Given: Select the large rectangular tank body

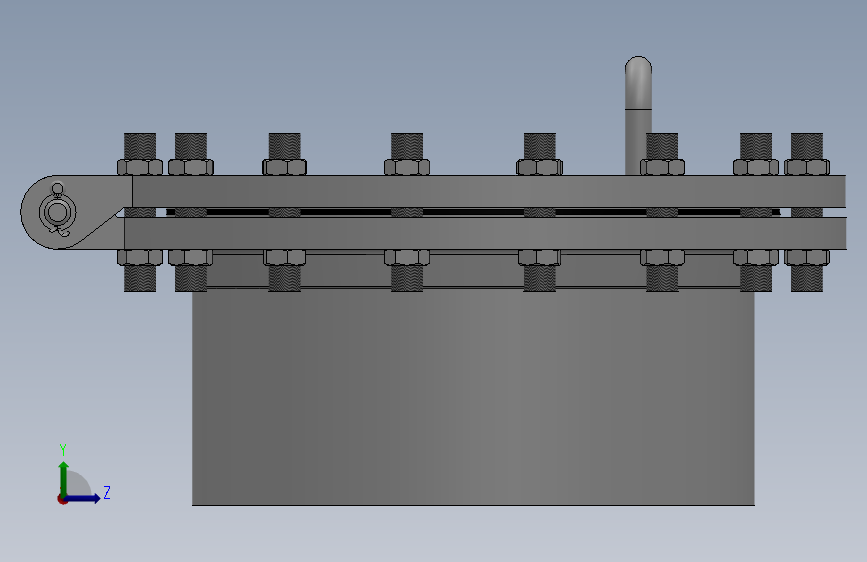Looking at the screenshot, I should click(x=473, y=396).
